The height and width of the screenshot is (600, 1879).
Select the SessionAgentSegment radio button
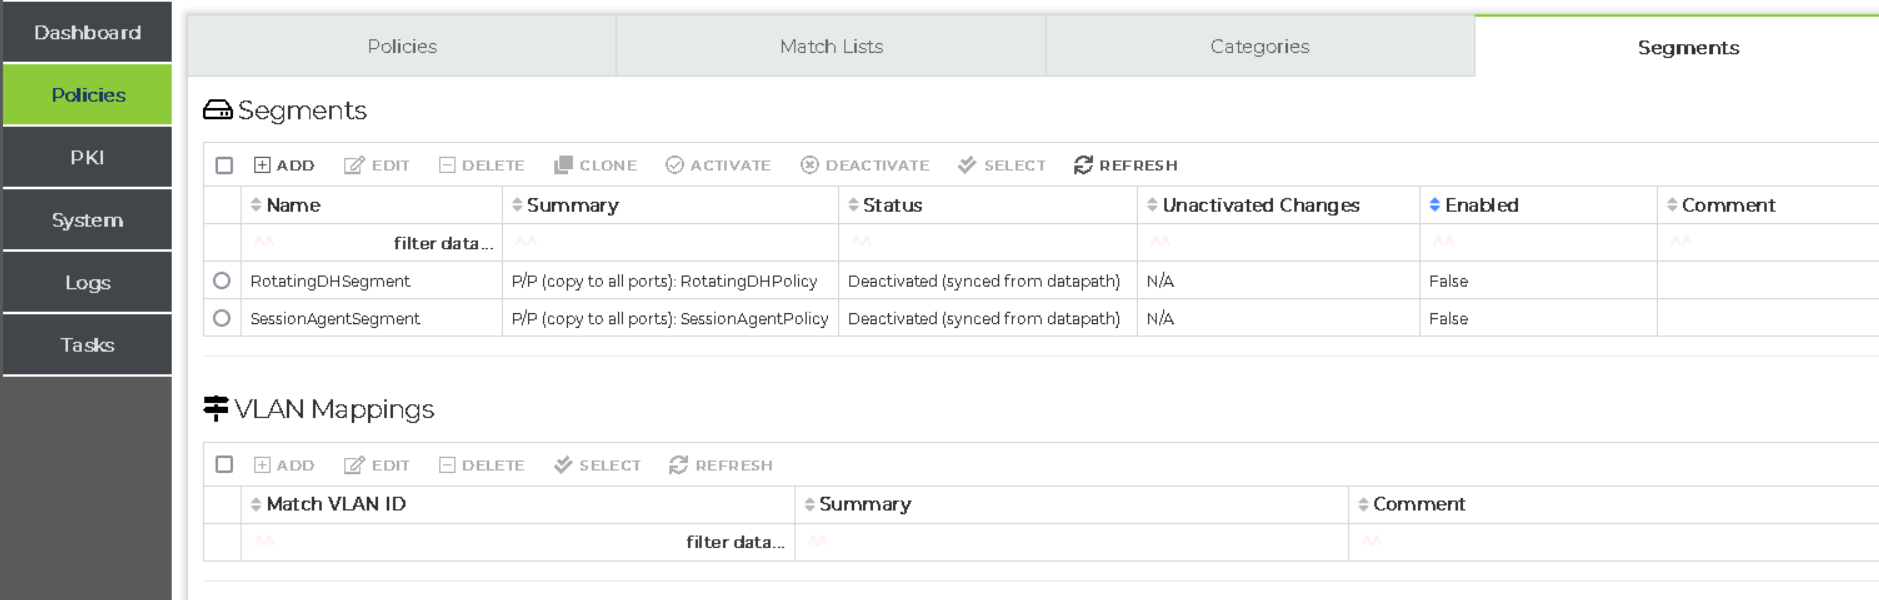pos(222,318)
